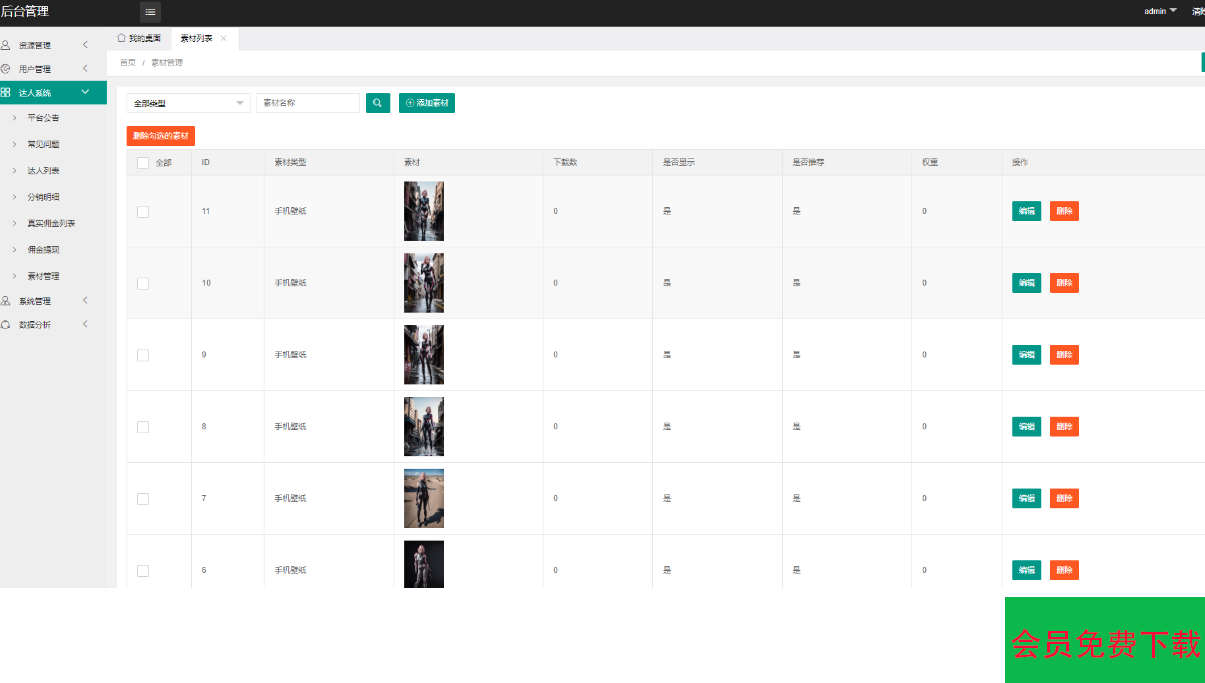Open the admin user dropdown
This screenshot has height=683, width=1205.
(1160, 11)
